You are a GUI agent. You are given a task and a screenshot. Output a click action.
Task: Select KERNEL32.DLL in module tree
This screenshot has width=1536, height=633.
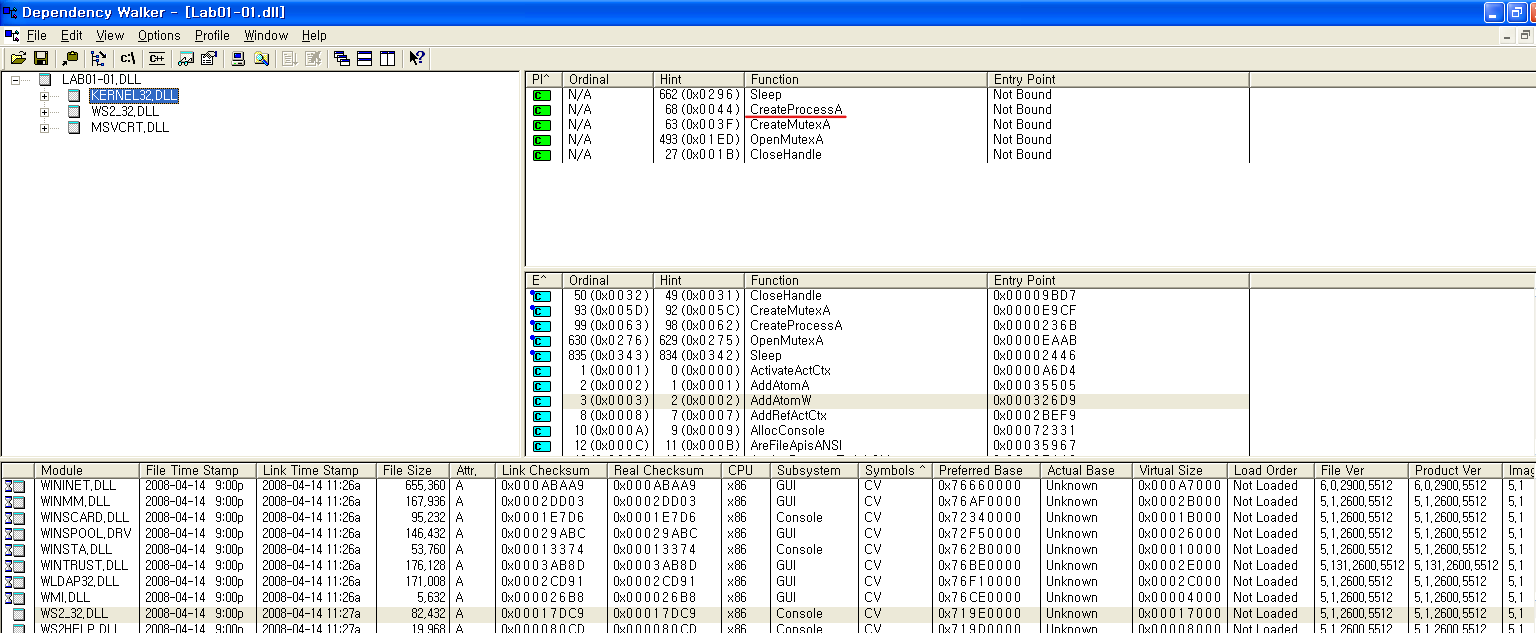pyautogui.click(x=134, y=95)
